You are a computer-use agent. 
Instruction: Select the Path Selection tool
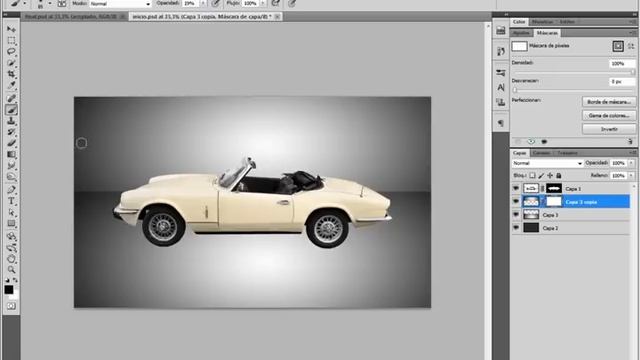[x=11, y=213]
